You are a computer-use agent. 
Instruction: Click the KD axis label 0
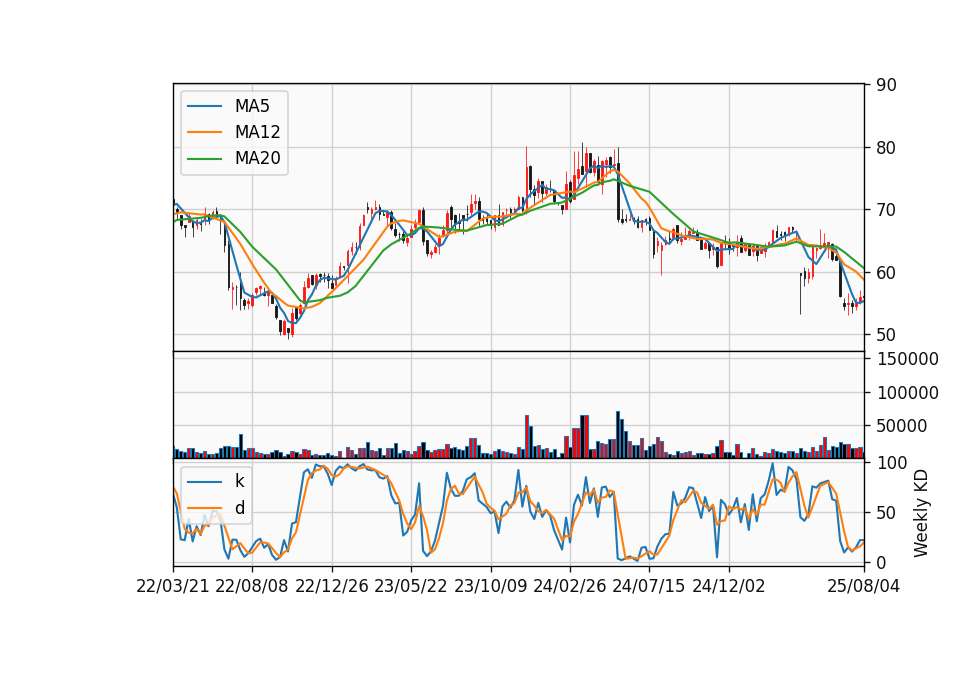point(881,563)
